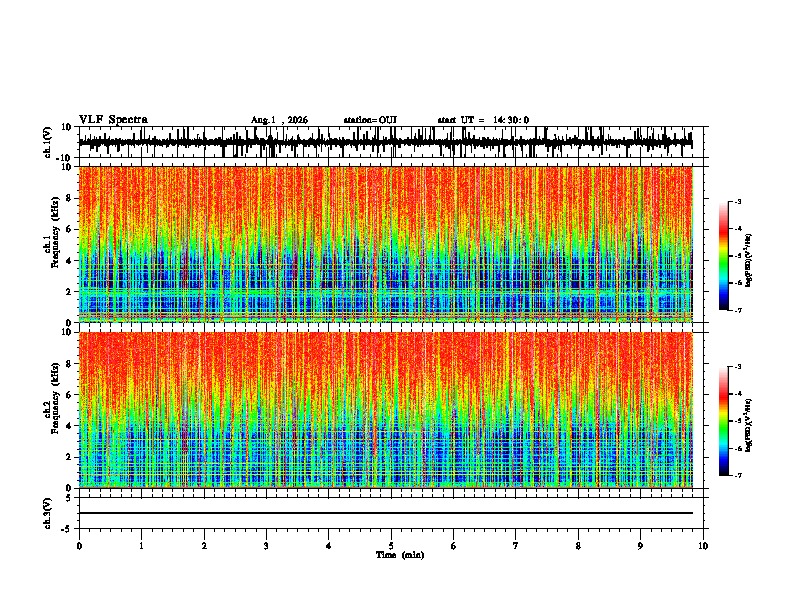Click the ch.1(V) waveform axis label
792x612 pixels.
tap(48, 142)
